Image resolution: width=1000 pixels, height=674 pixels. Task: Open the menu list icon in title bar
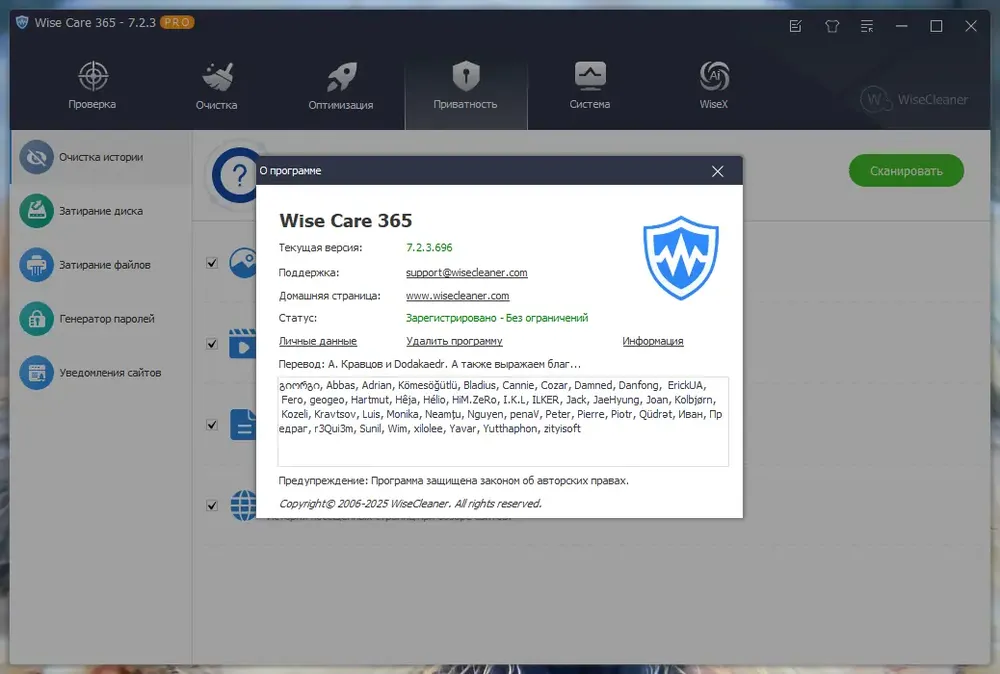867,26
